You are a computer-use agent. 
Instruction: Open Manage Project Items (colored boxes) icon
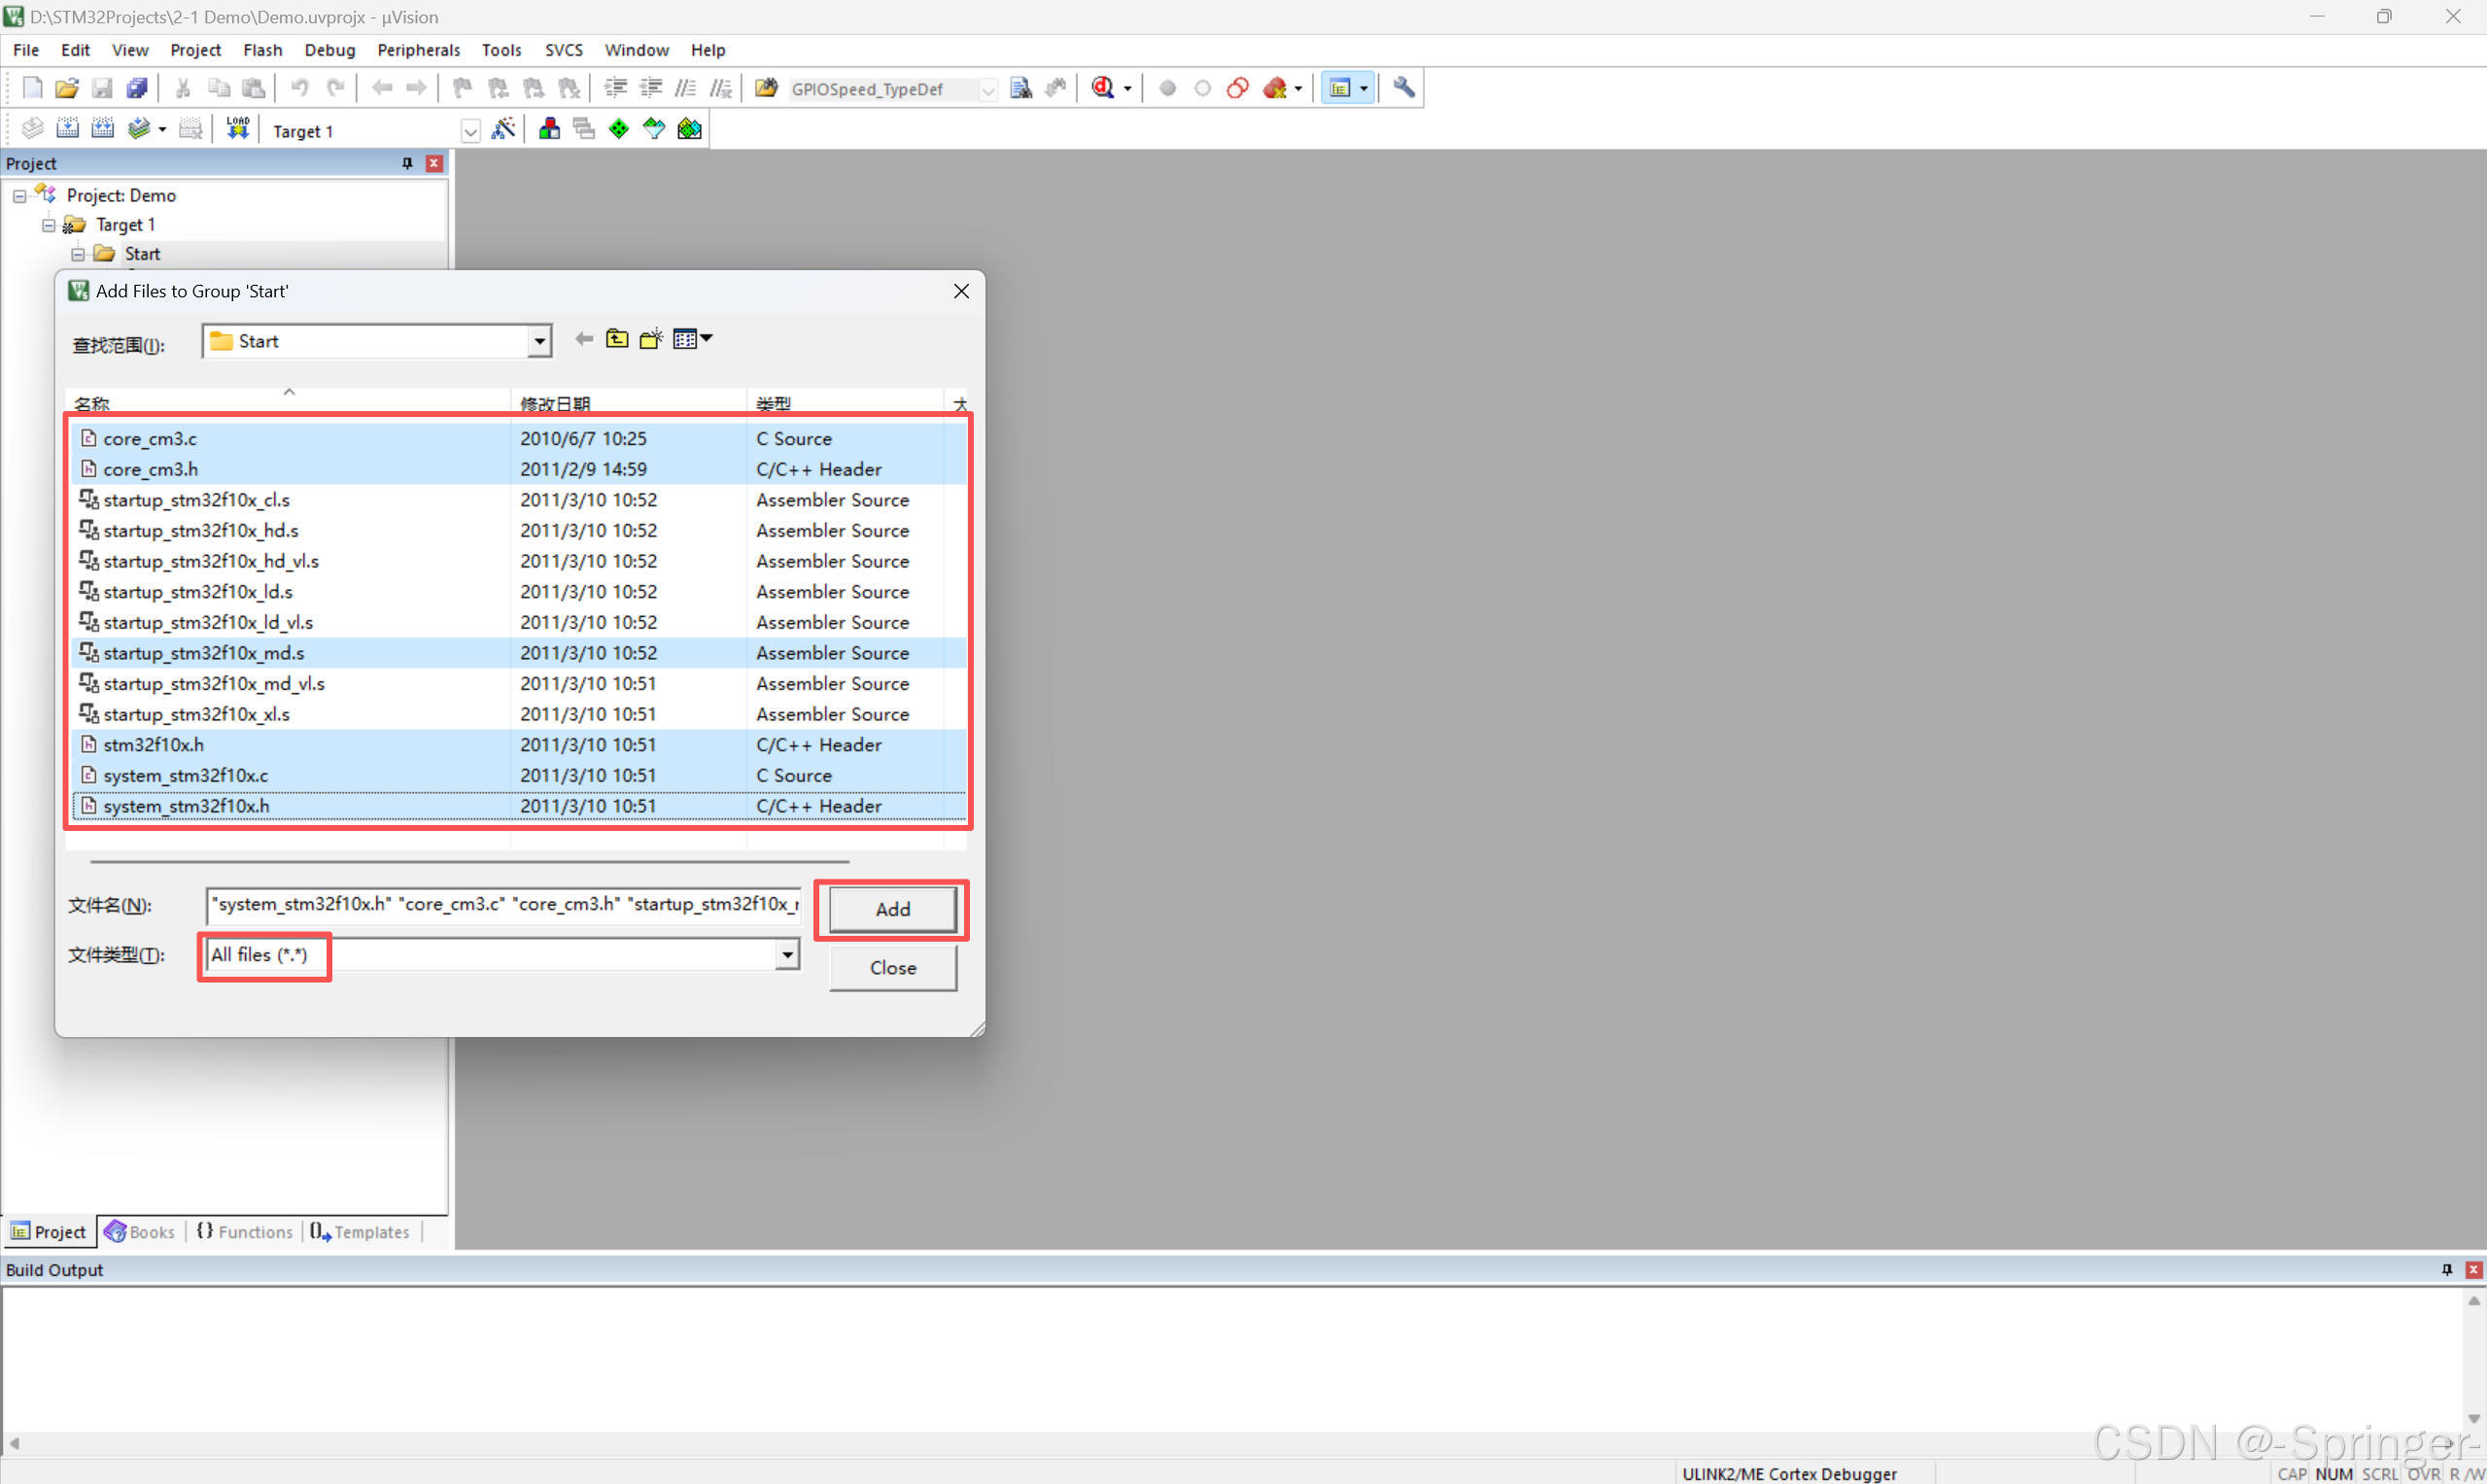pos(549,129)
